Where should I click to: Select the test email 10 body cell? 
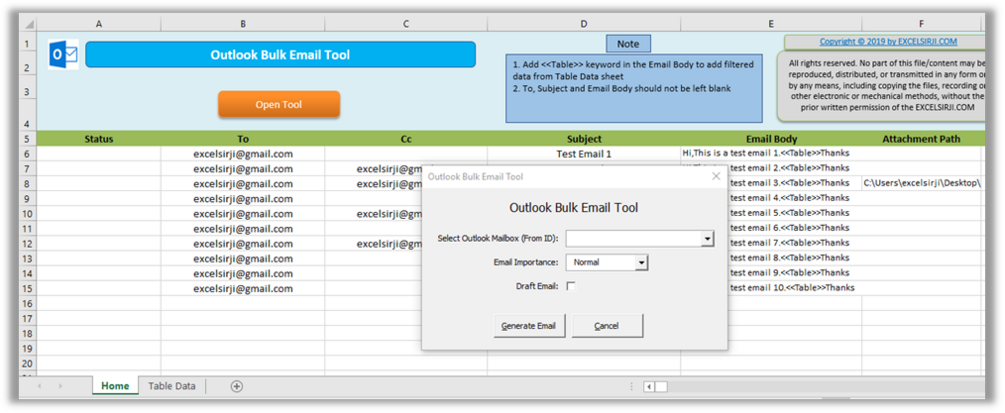click(x=795, y=289)
